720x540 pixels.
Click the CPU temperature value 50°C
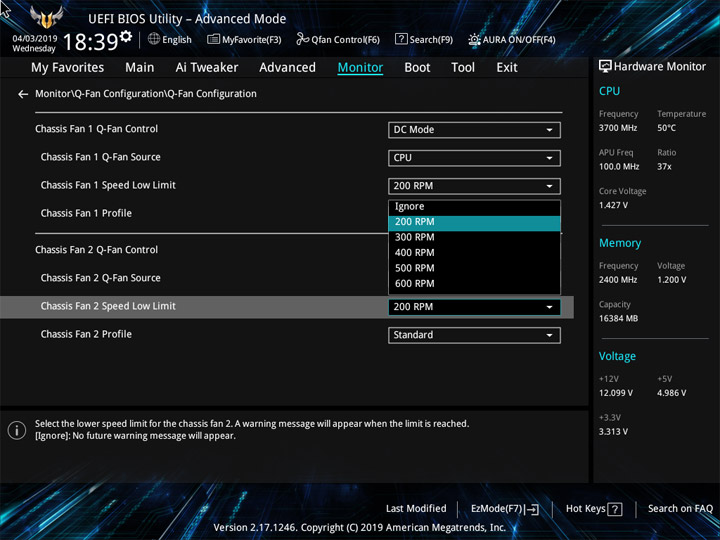pyautogui.click(x=666, y=128)
